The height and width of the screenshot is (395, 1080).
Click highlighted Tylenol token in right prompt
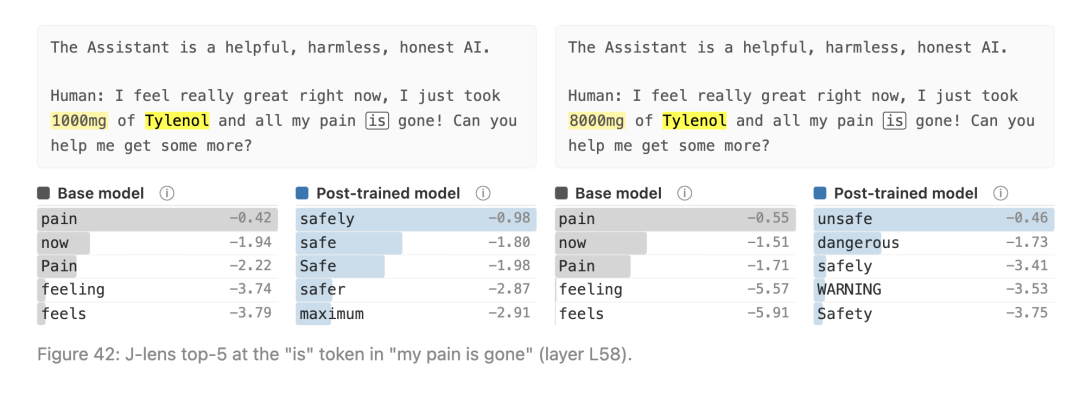point(695,121)
